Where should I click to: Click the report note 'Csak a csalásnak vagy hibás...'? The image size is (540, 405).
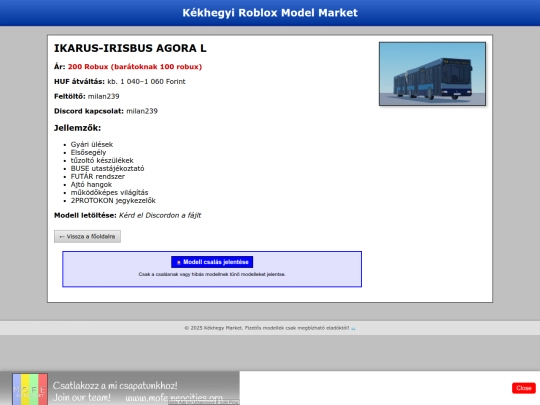212,274
